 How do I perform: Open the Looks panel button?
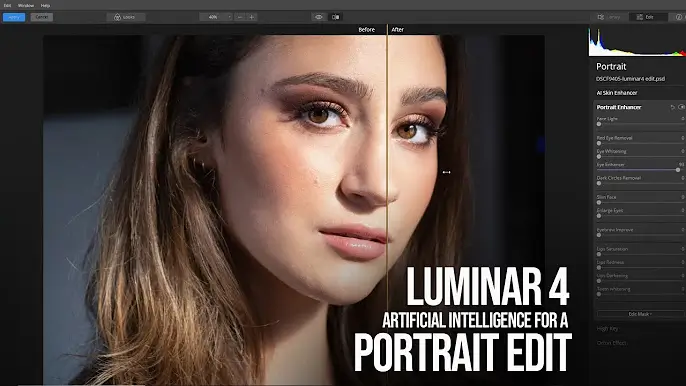click(x=126, y=17)
